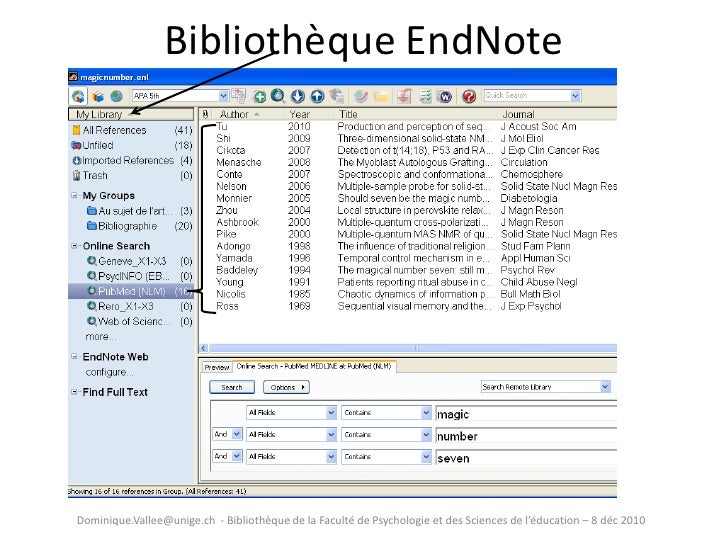Viewport: 728px width, 546px height.
Task: Click the Rero_X1-X3 search icon
Action: [92, 306]
